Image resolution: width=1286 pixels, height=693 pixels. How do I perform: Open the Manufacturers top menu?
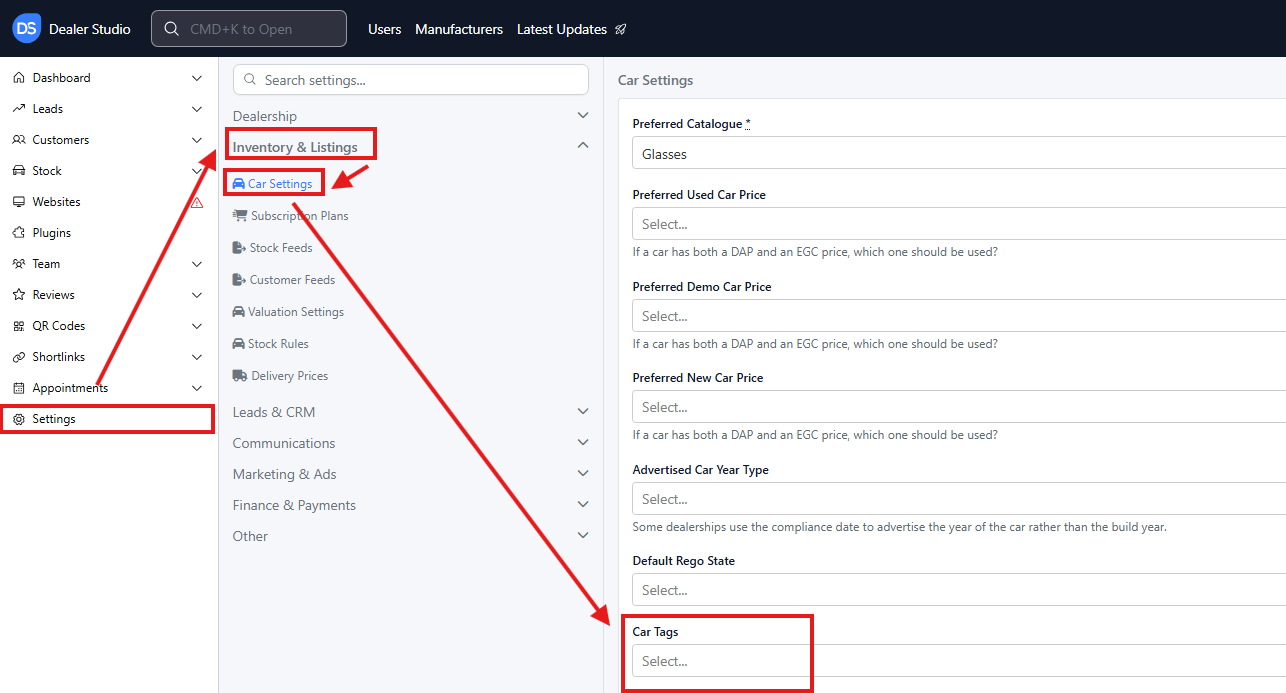pos(459,30)
